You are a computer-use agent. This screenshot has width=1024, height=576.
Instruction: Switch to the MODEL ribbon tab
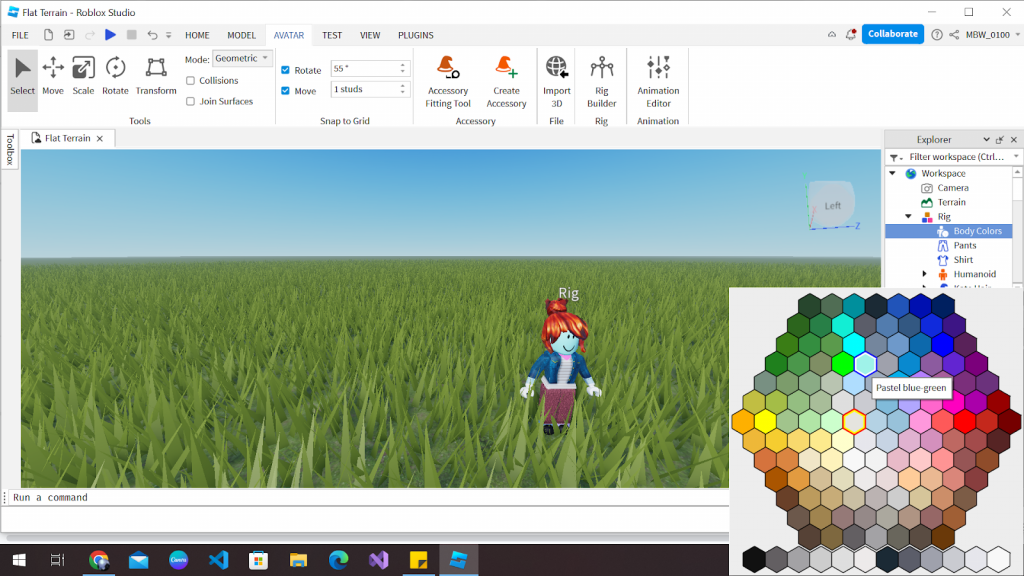241,34
